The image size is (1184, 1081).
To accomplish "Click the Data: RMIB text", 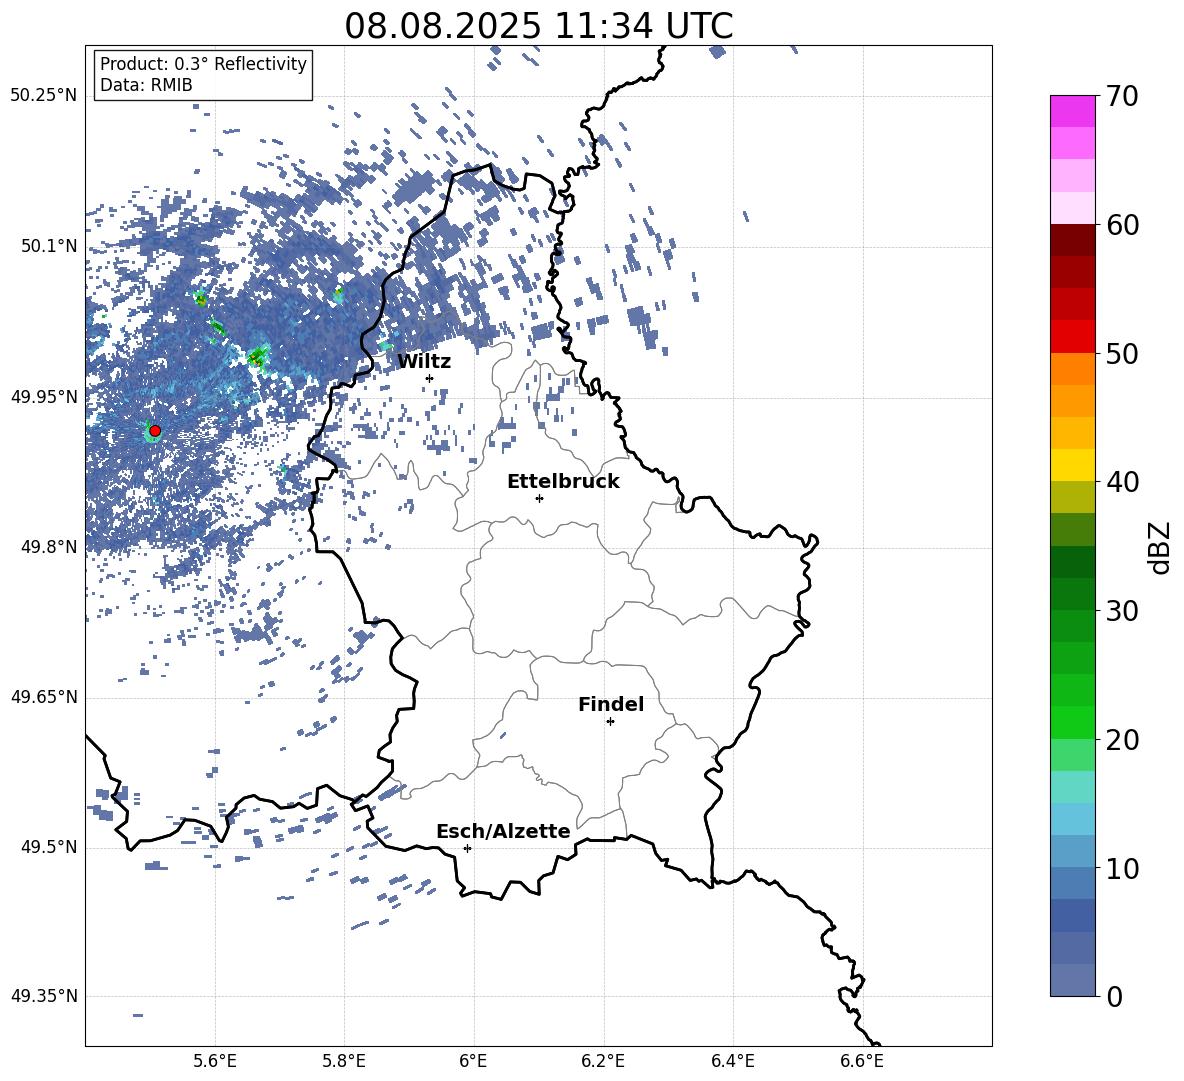I will pyautogui.click(x=146, y=85).
